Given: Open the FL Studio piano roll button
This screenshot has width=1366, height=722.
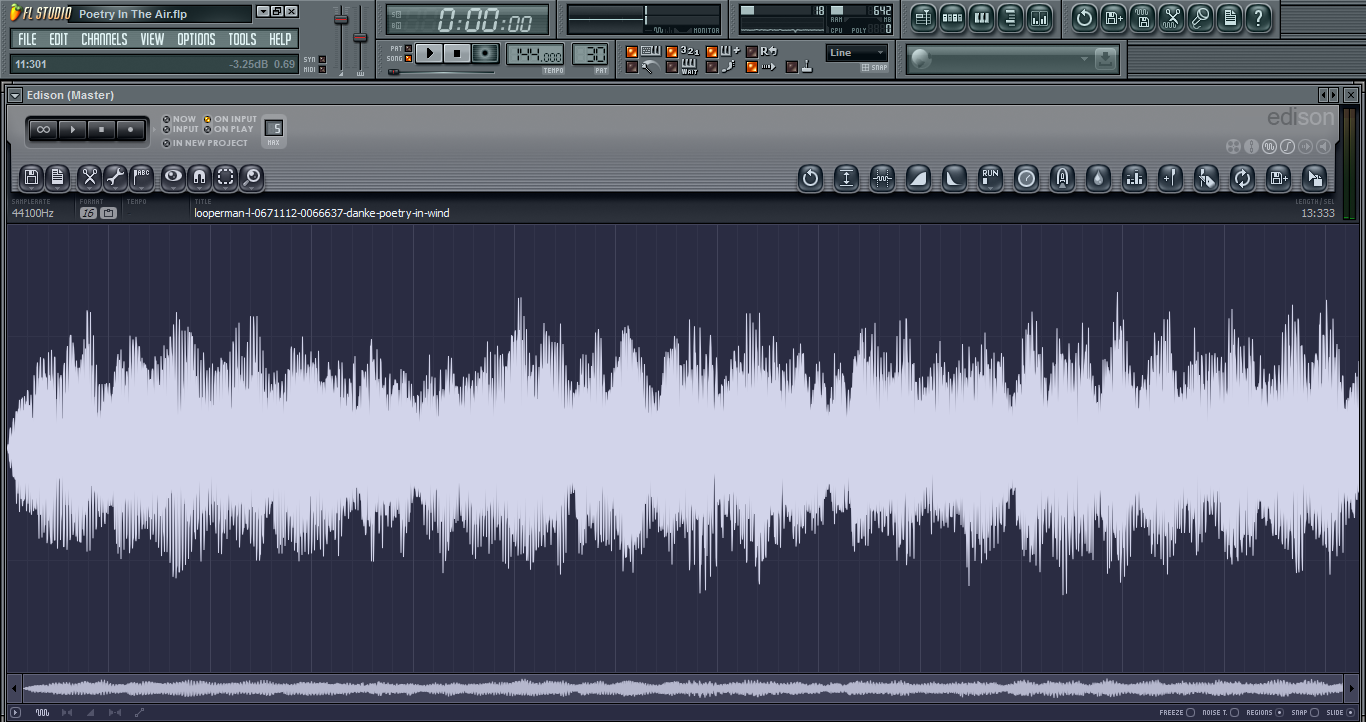Looking at the screenshot, I should [981, 17].
